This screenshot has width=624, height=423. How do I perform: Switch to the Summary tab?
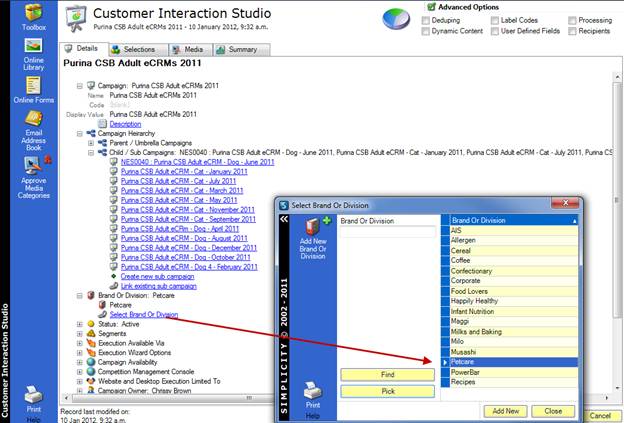tap(242, 50)
